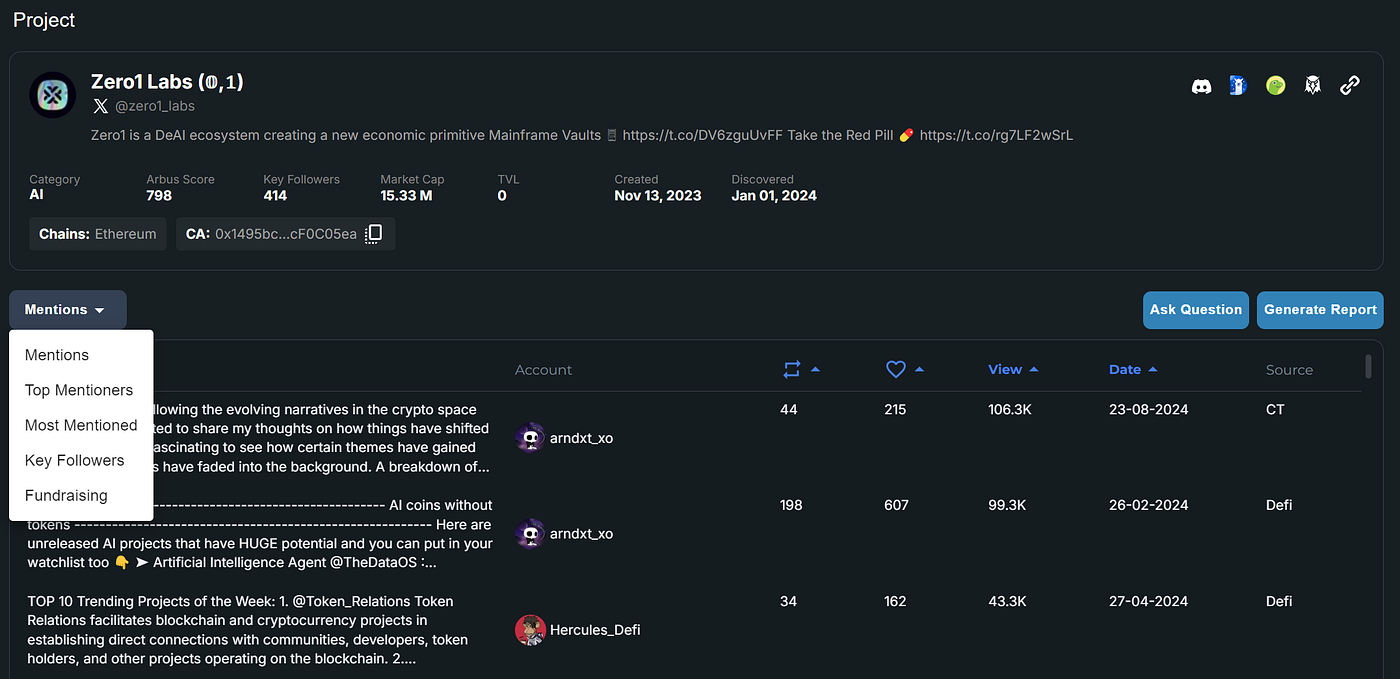Click the Market Cap value 15.33 M
Screen dimensions: 1400x679
pyautogui.click(x=406, y=196)
